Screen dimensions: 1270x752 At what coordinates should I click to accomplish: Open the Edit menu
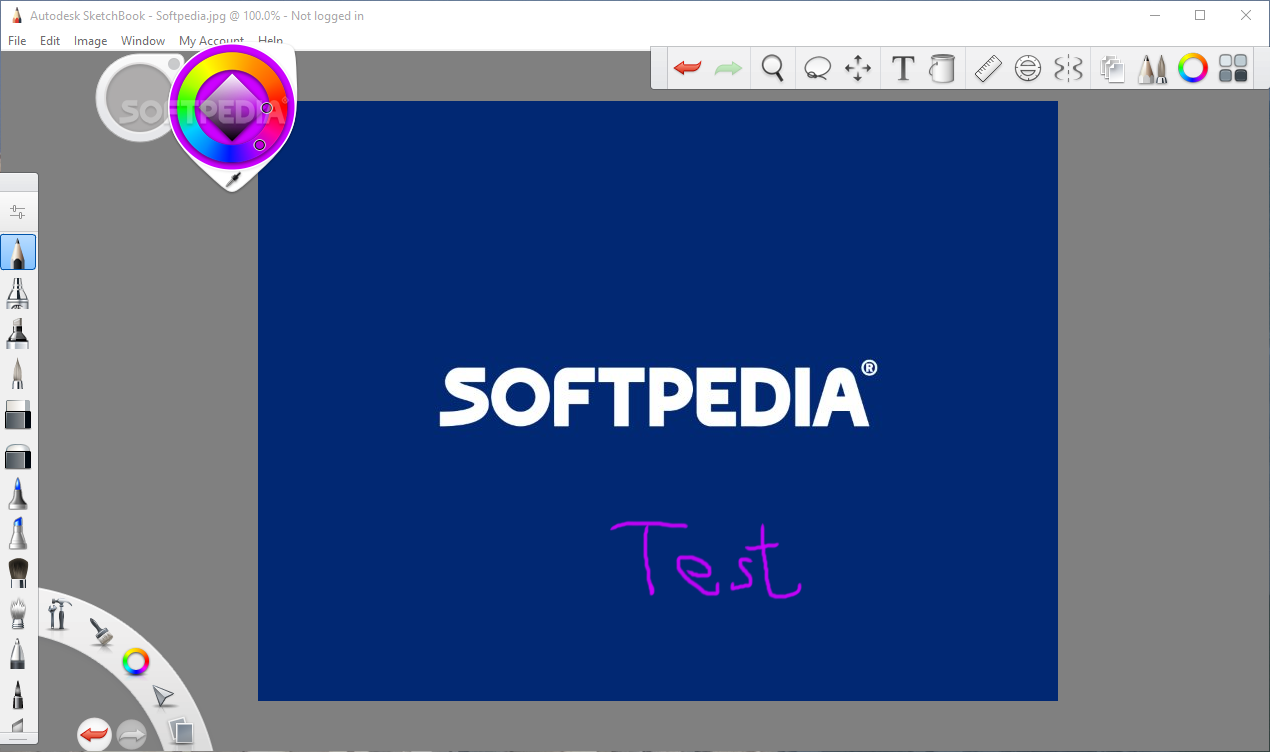50,41
